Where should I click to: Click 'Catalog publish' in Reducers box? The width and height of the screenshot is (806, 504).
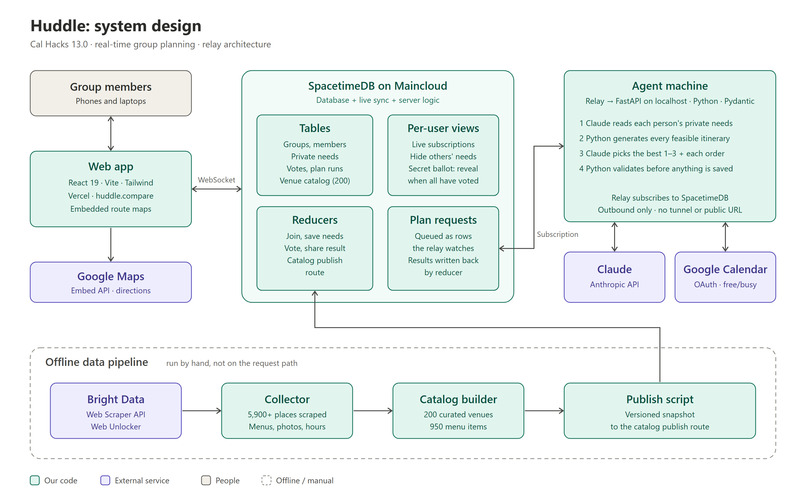[x=315, y=260]
